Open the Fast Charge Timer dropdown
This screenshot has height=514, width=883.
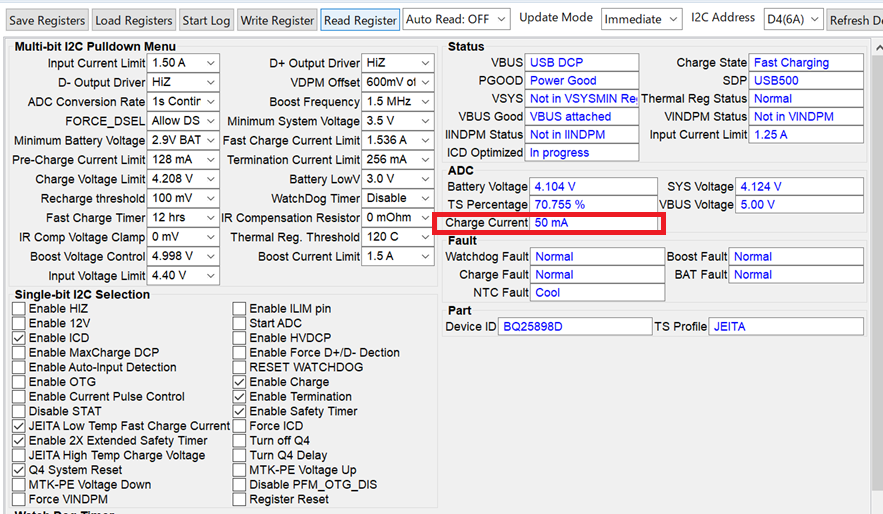tap(184, 218)
